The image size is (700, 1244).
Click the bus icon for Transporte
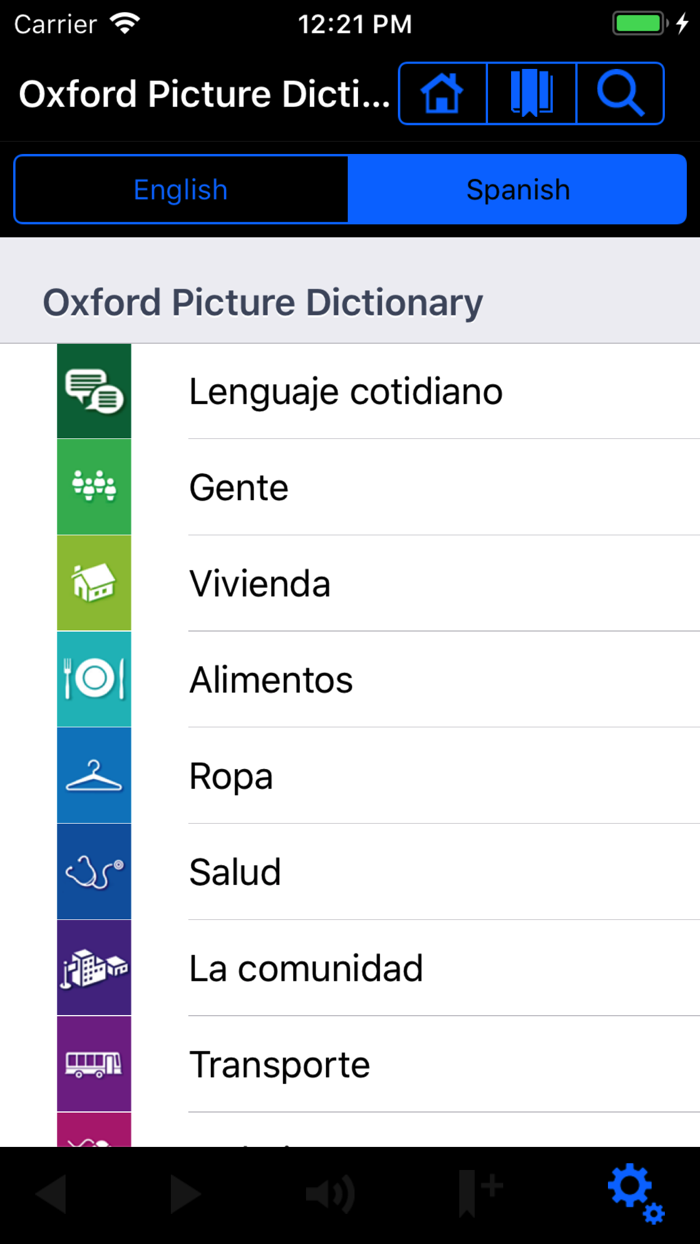94,1063
